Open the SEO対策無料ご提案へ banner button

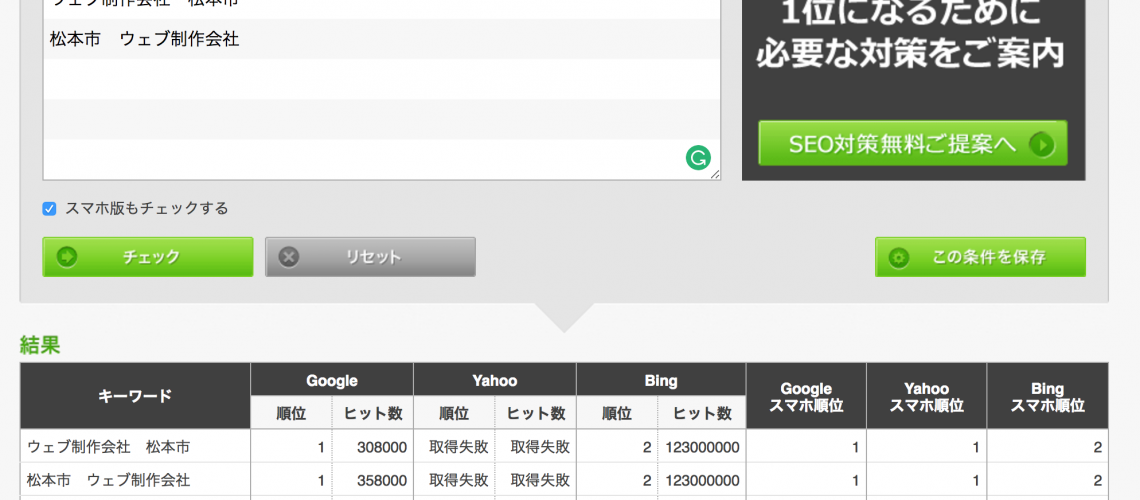click(912, 144)
